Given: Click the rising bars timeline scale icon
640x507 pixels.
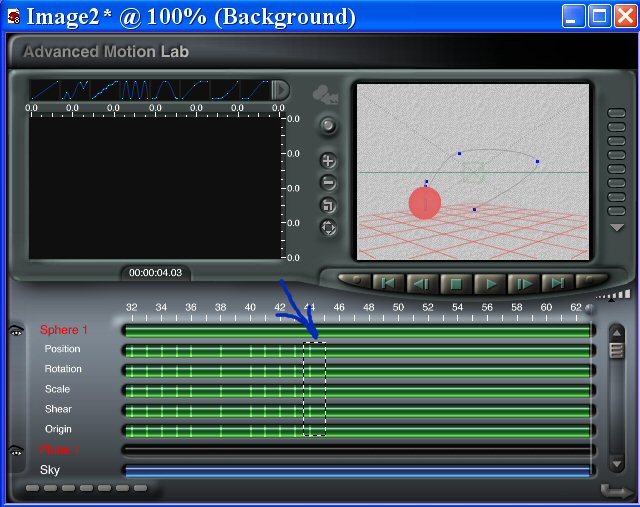Looking at the screenshot, I should [x=615, y=295].
